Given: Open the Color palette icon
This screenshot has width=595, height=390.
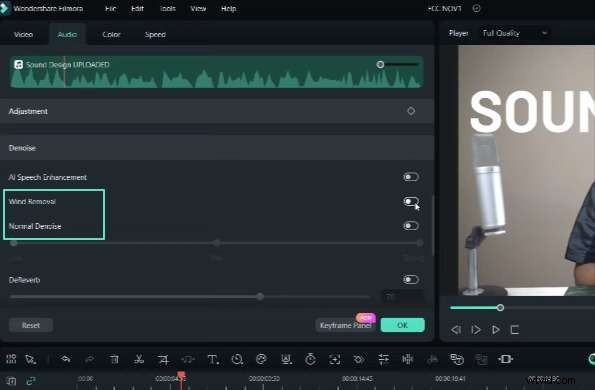Looking at the screenshot, I should pos(261,359).
